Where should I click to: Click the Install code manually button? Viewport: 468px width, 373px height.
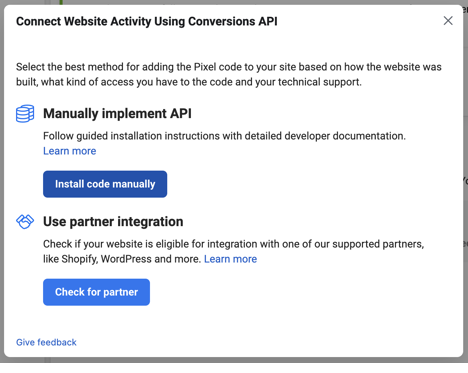(x=105, y=184)
